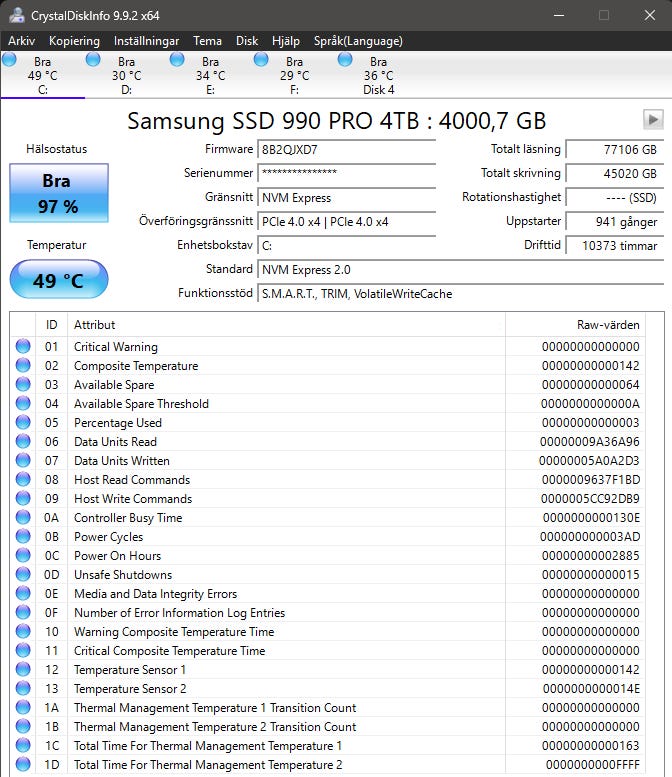Click status orb beside Unsafe Shutdowns attribute

click(23, 574)
